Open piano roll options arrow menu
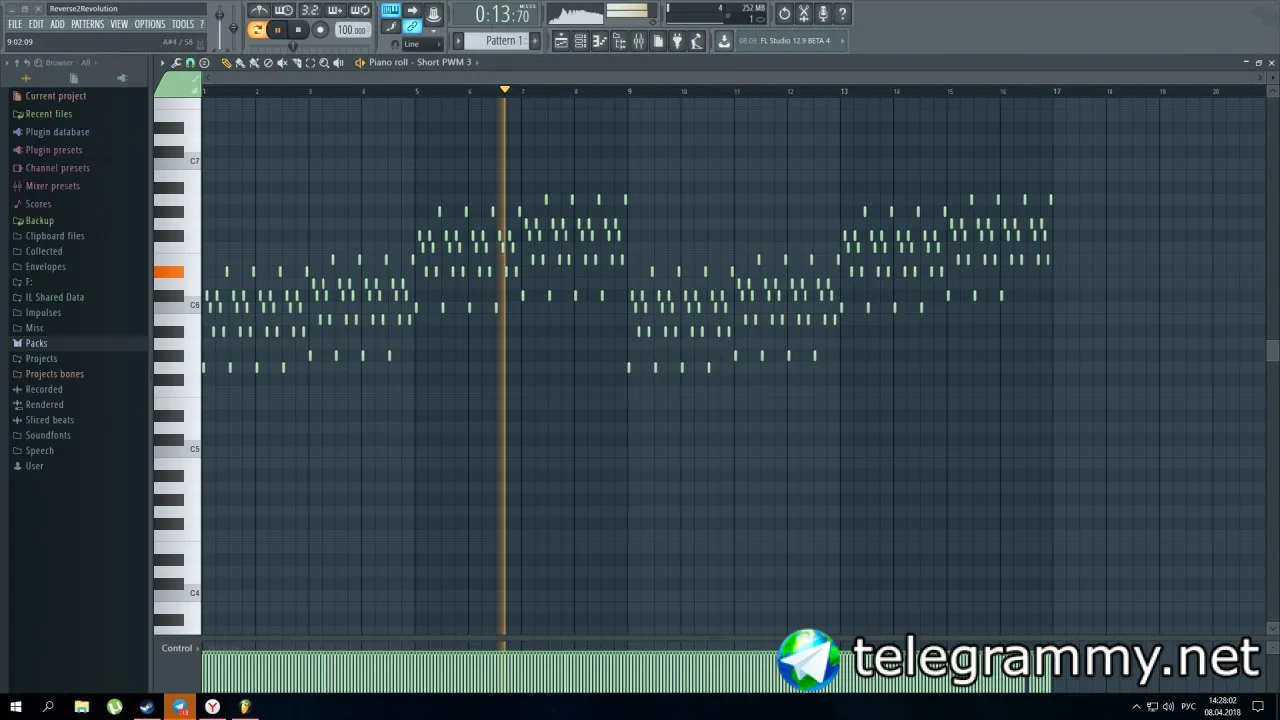Viewport: 1280px width, 720px height. [x=163, y=63]
